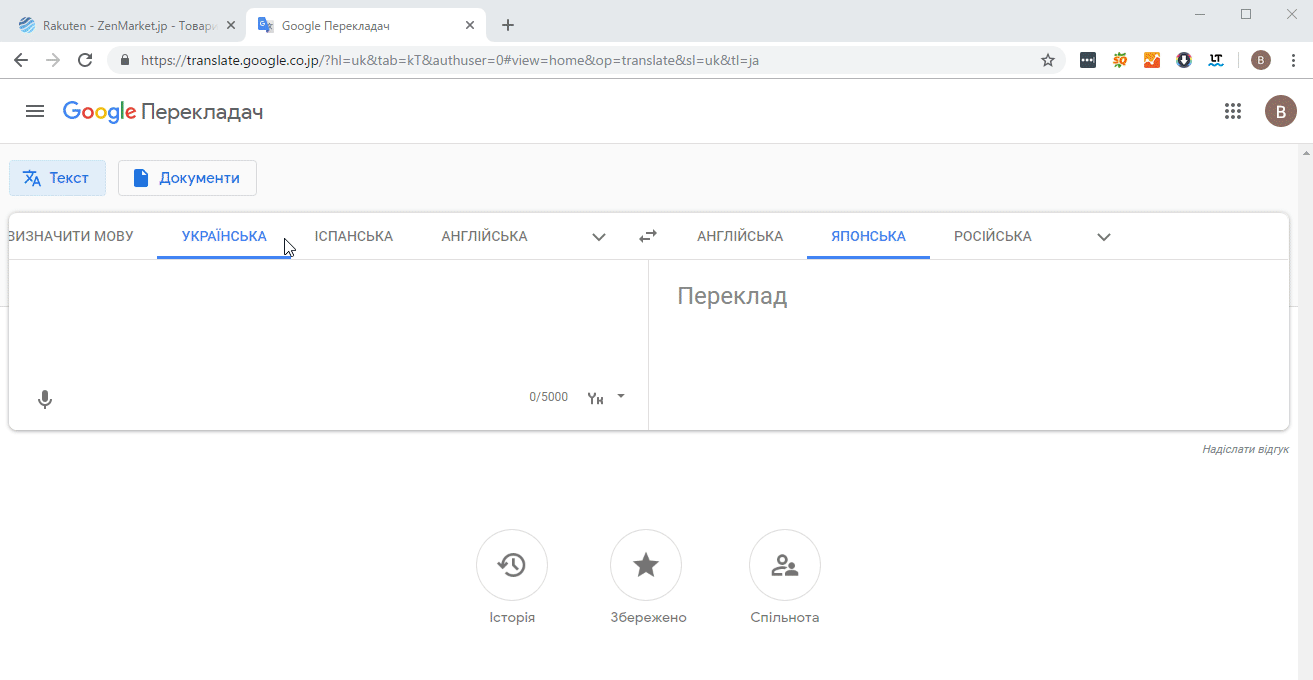Select ІСПАНСЬКА source language tab
Viewport: 1313px width, 680px height.
click(354, 237)
